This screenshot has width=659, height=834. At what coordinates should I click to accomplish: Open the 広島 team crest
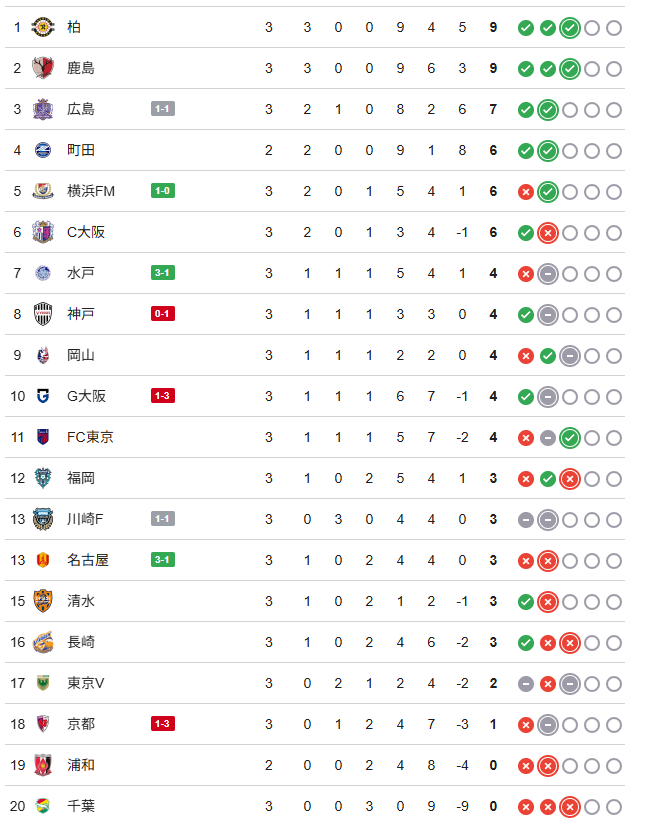pyautogui.click(x=43, y=109)
